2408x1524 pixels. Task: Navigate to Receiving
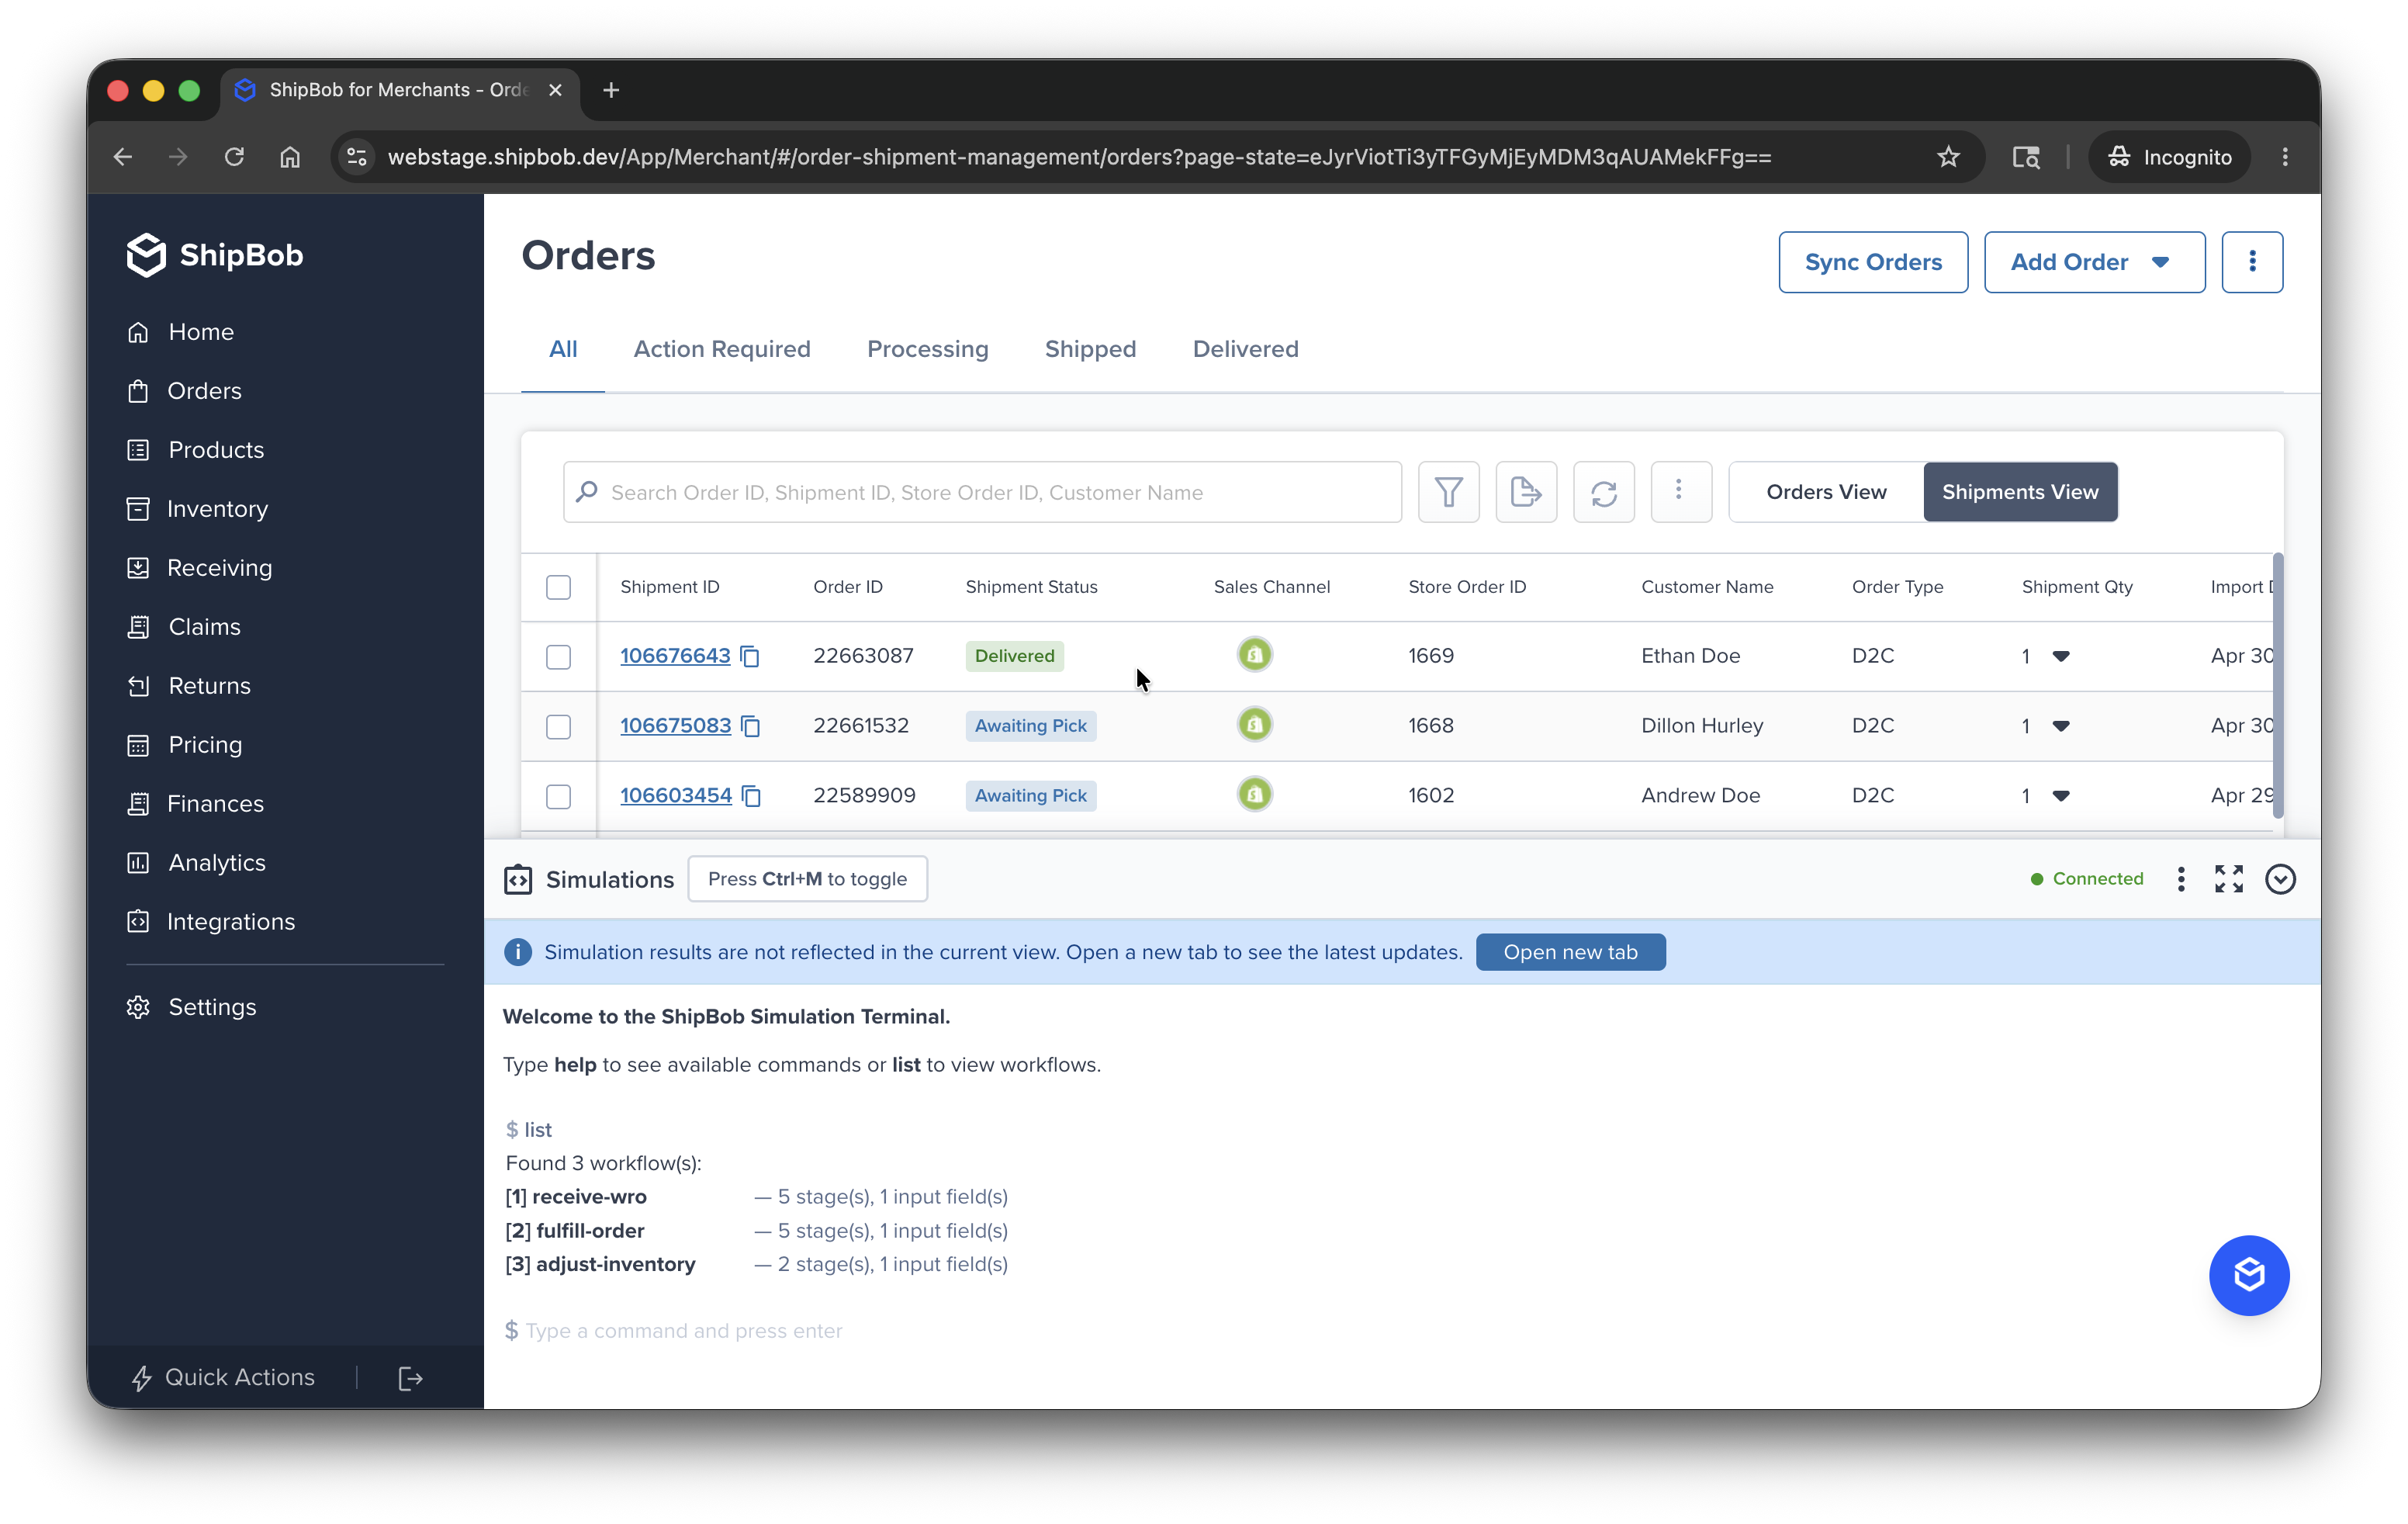tap(199, 568)
